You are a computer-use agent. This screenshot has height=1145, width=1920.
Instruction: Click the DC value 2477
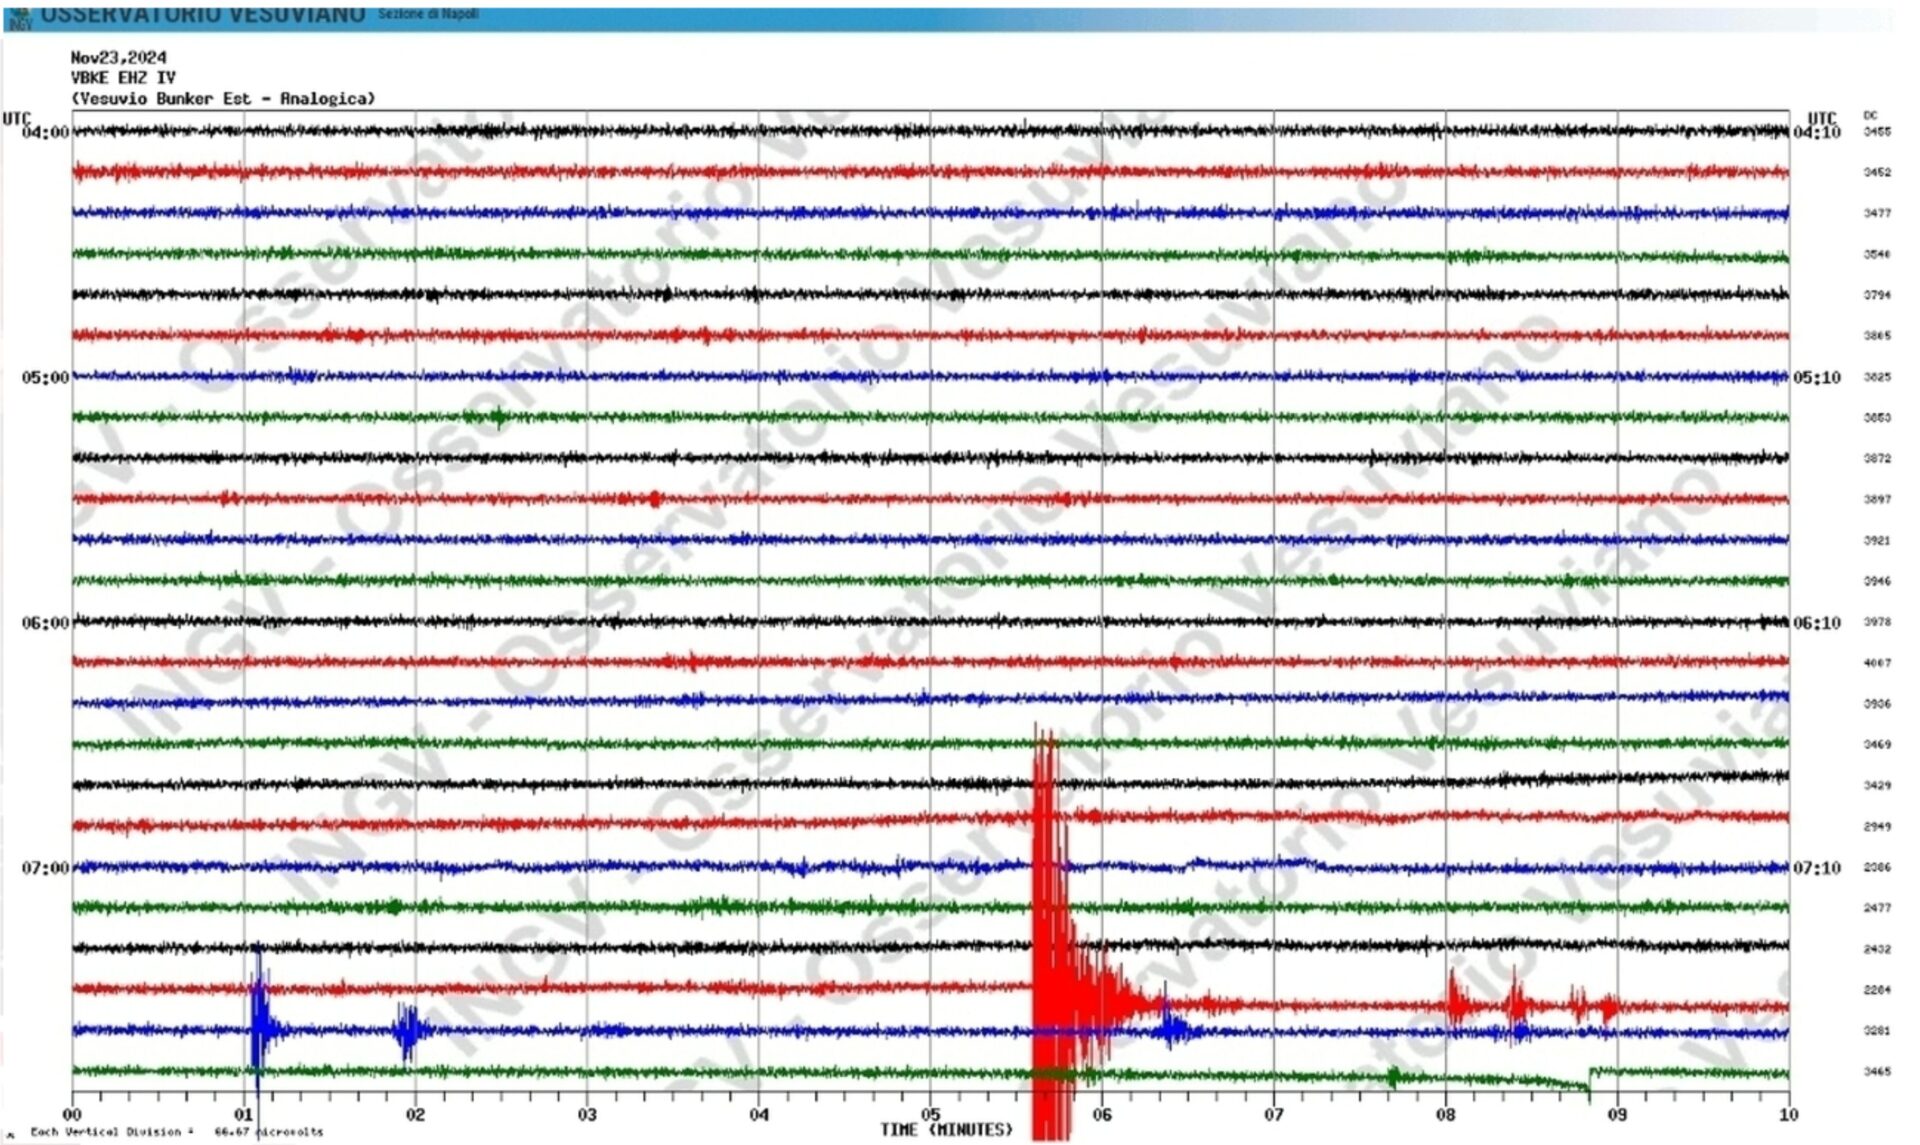(x=1877, y=908)
